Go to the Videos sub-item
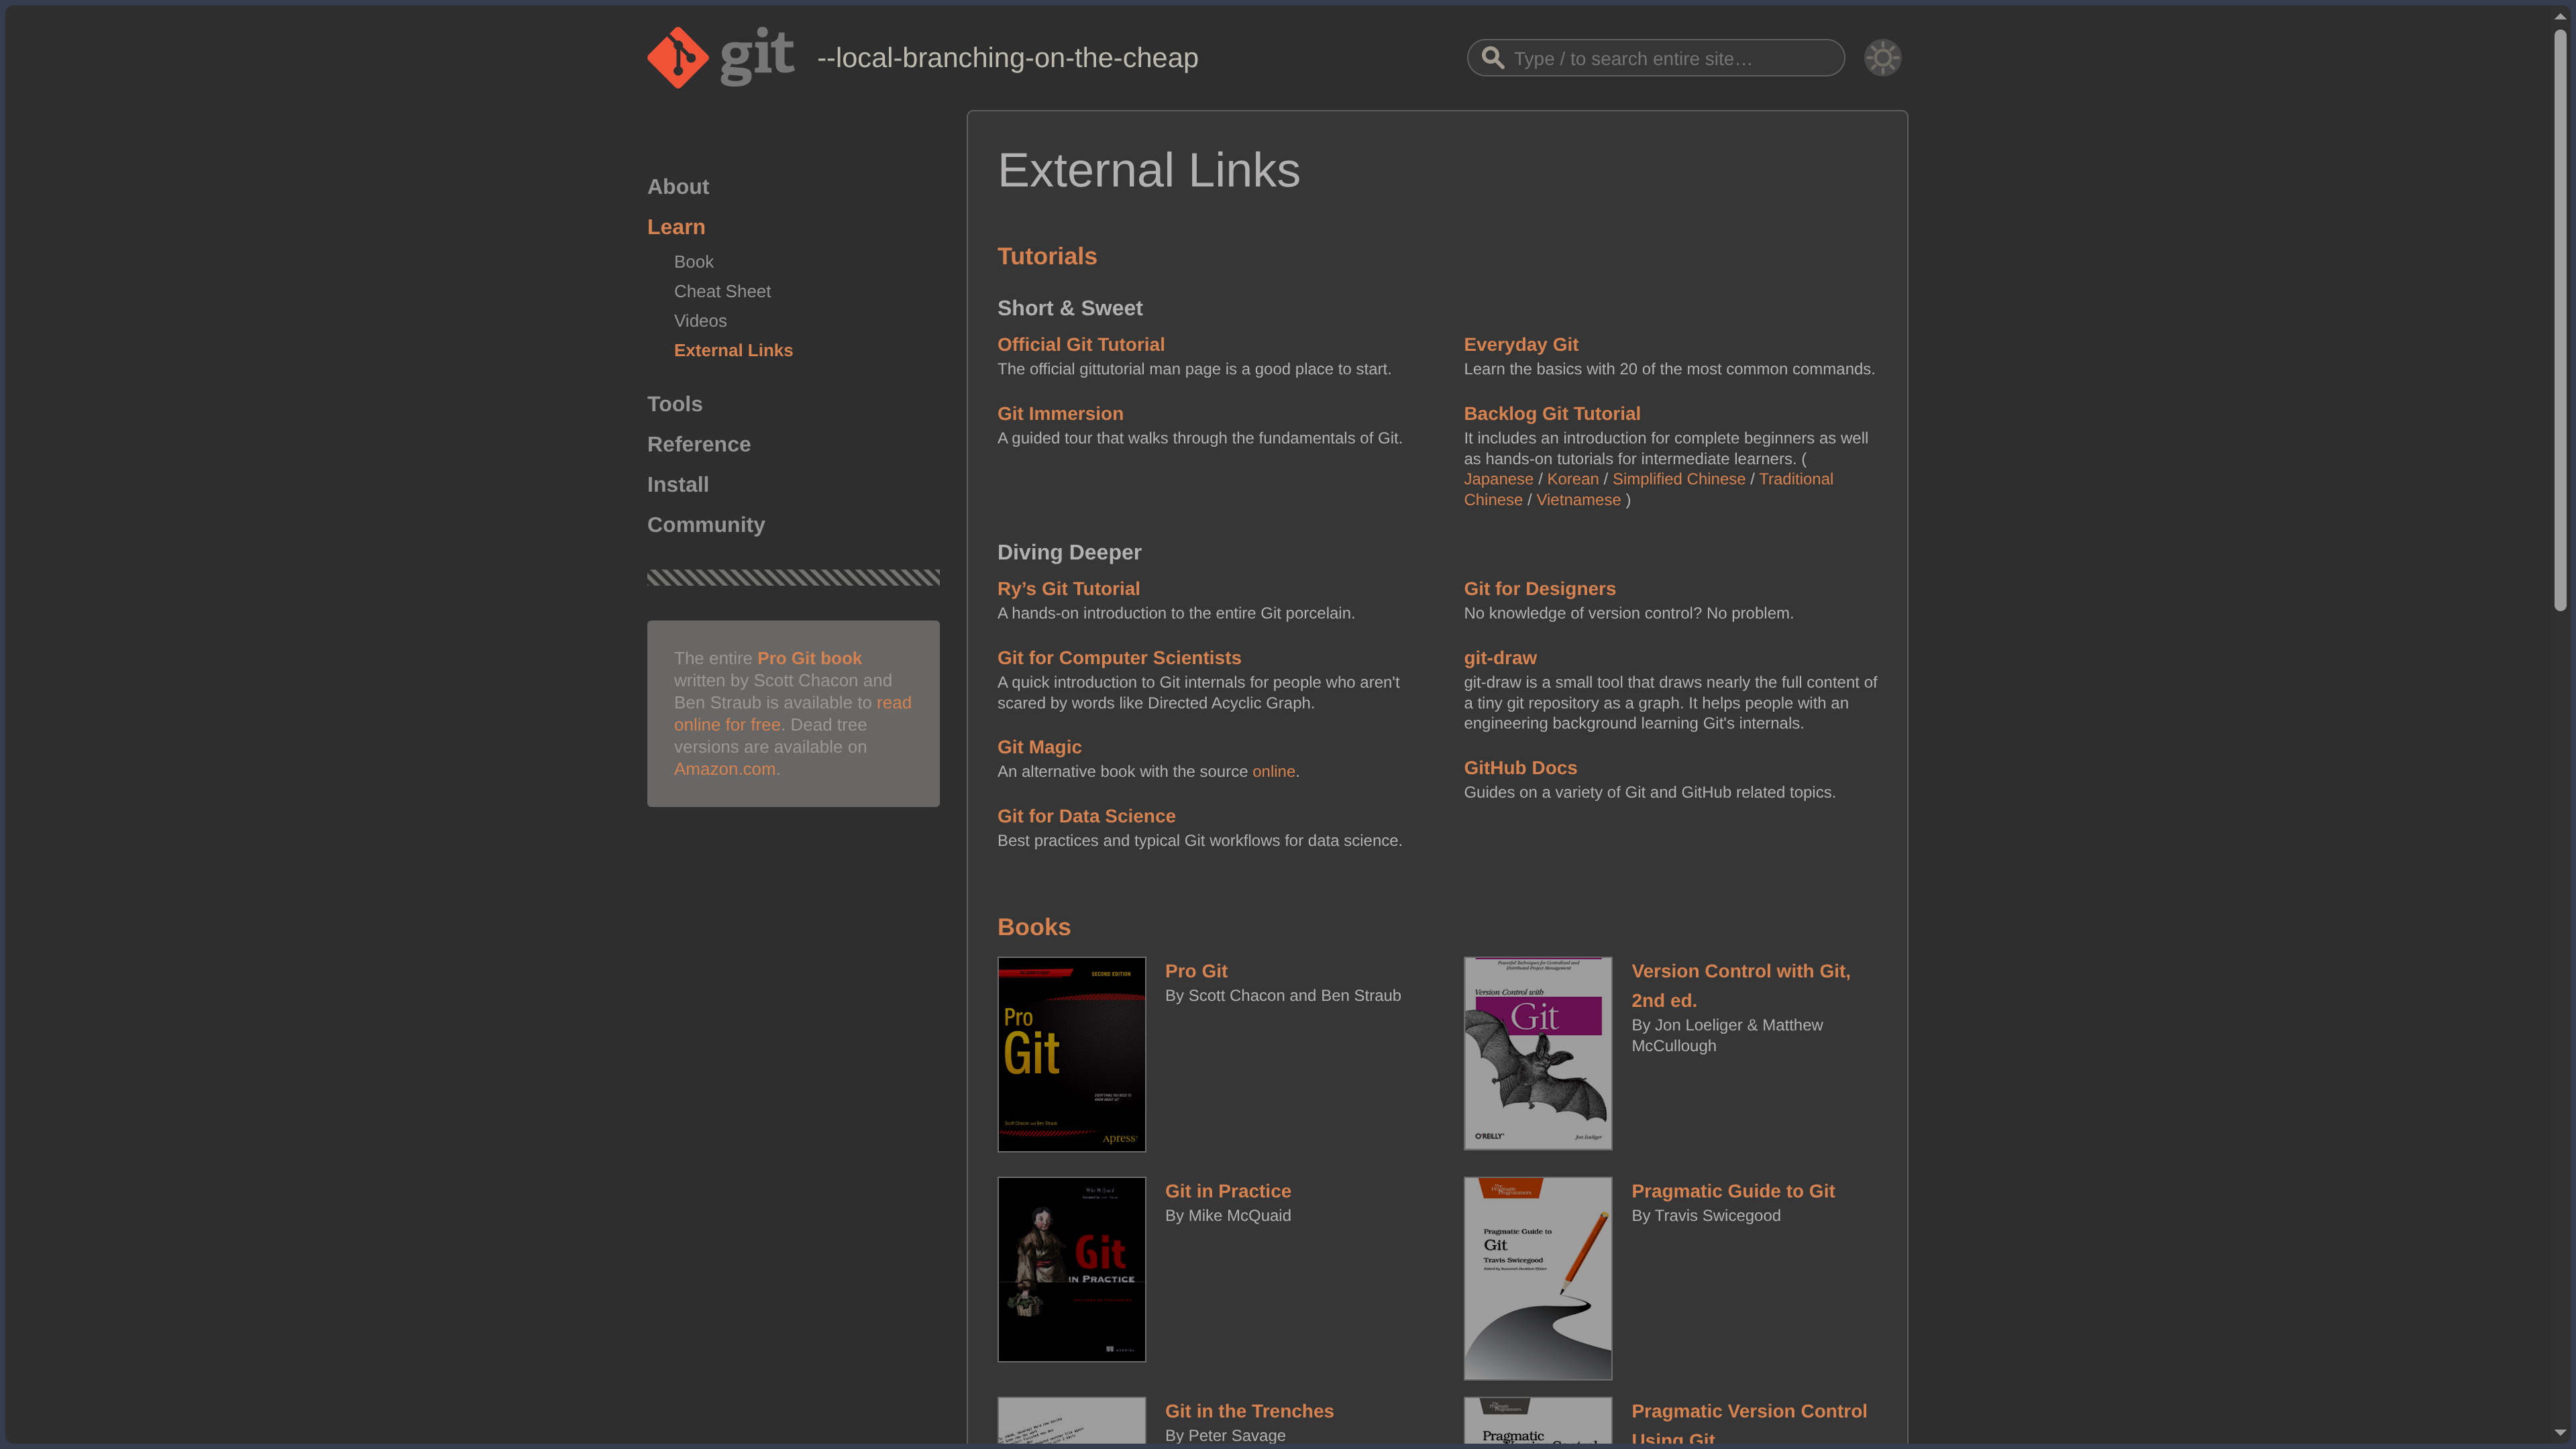Image resolution: width=2576 pixels, height=1449 pixels. tap(700, 321)
